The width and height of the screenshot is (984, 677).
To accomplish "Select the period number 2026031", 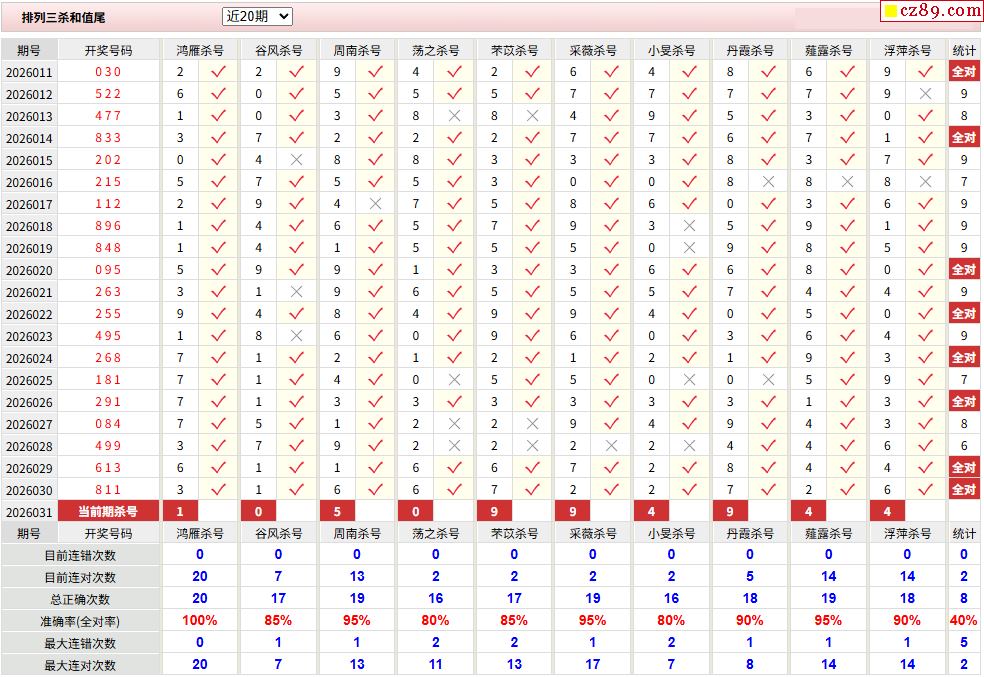I will pos(29,513).
